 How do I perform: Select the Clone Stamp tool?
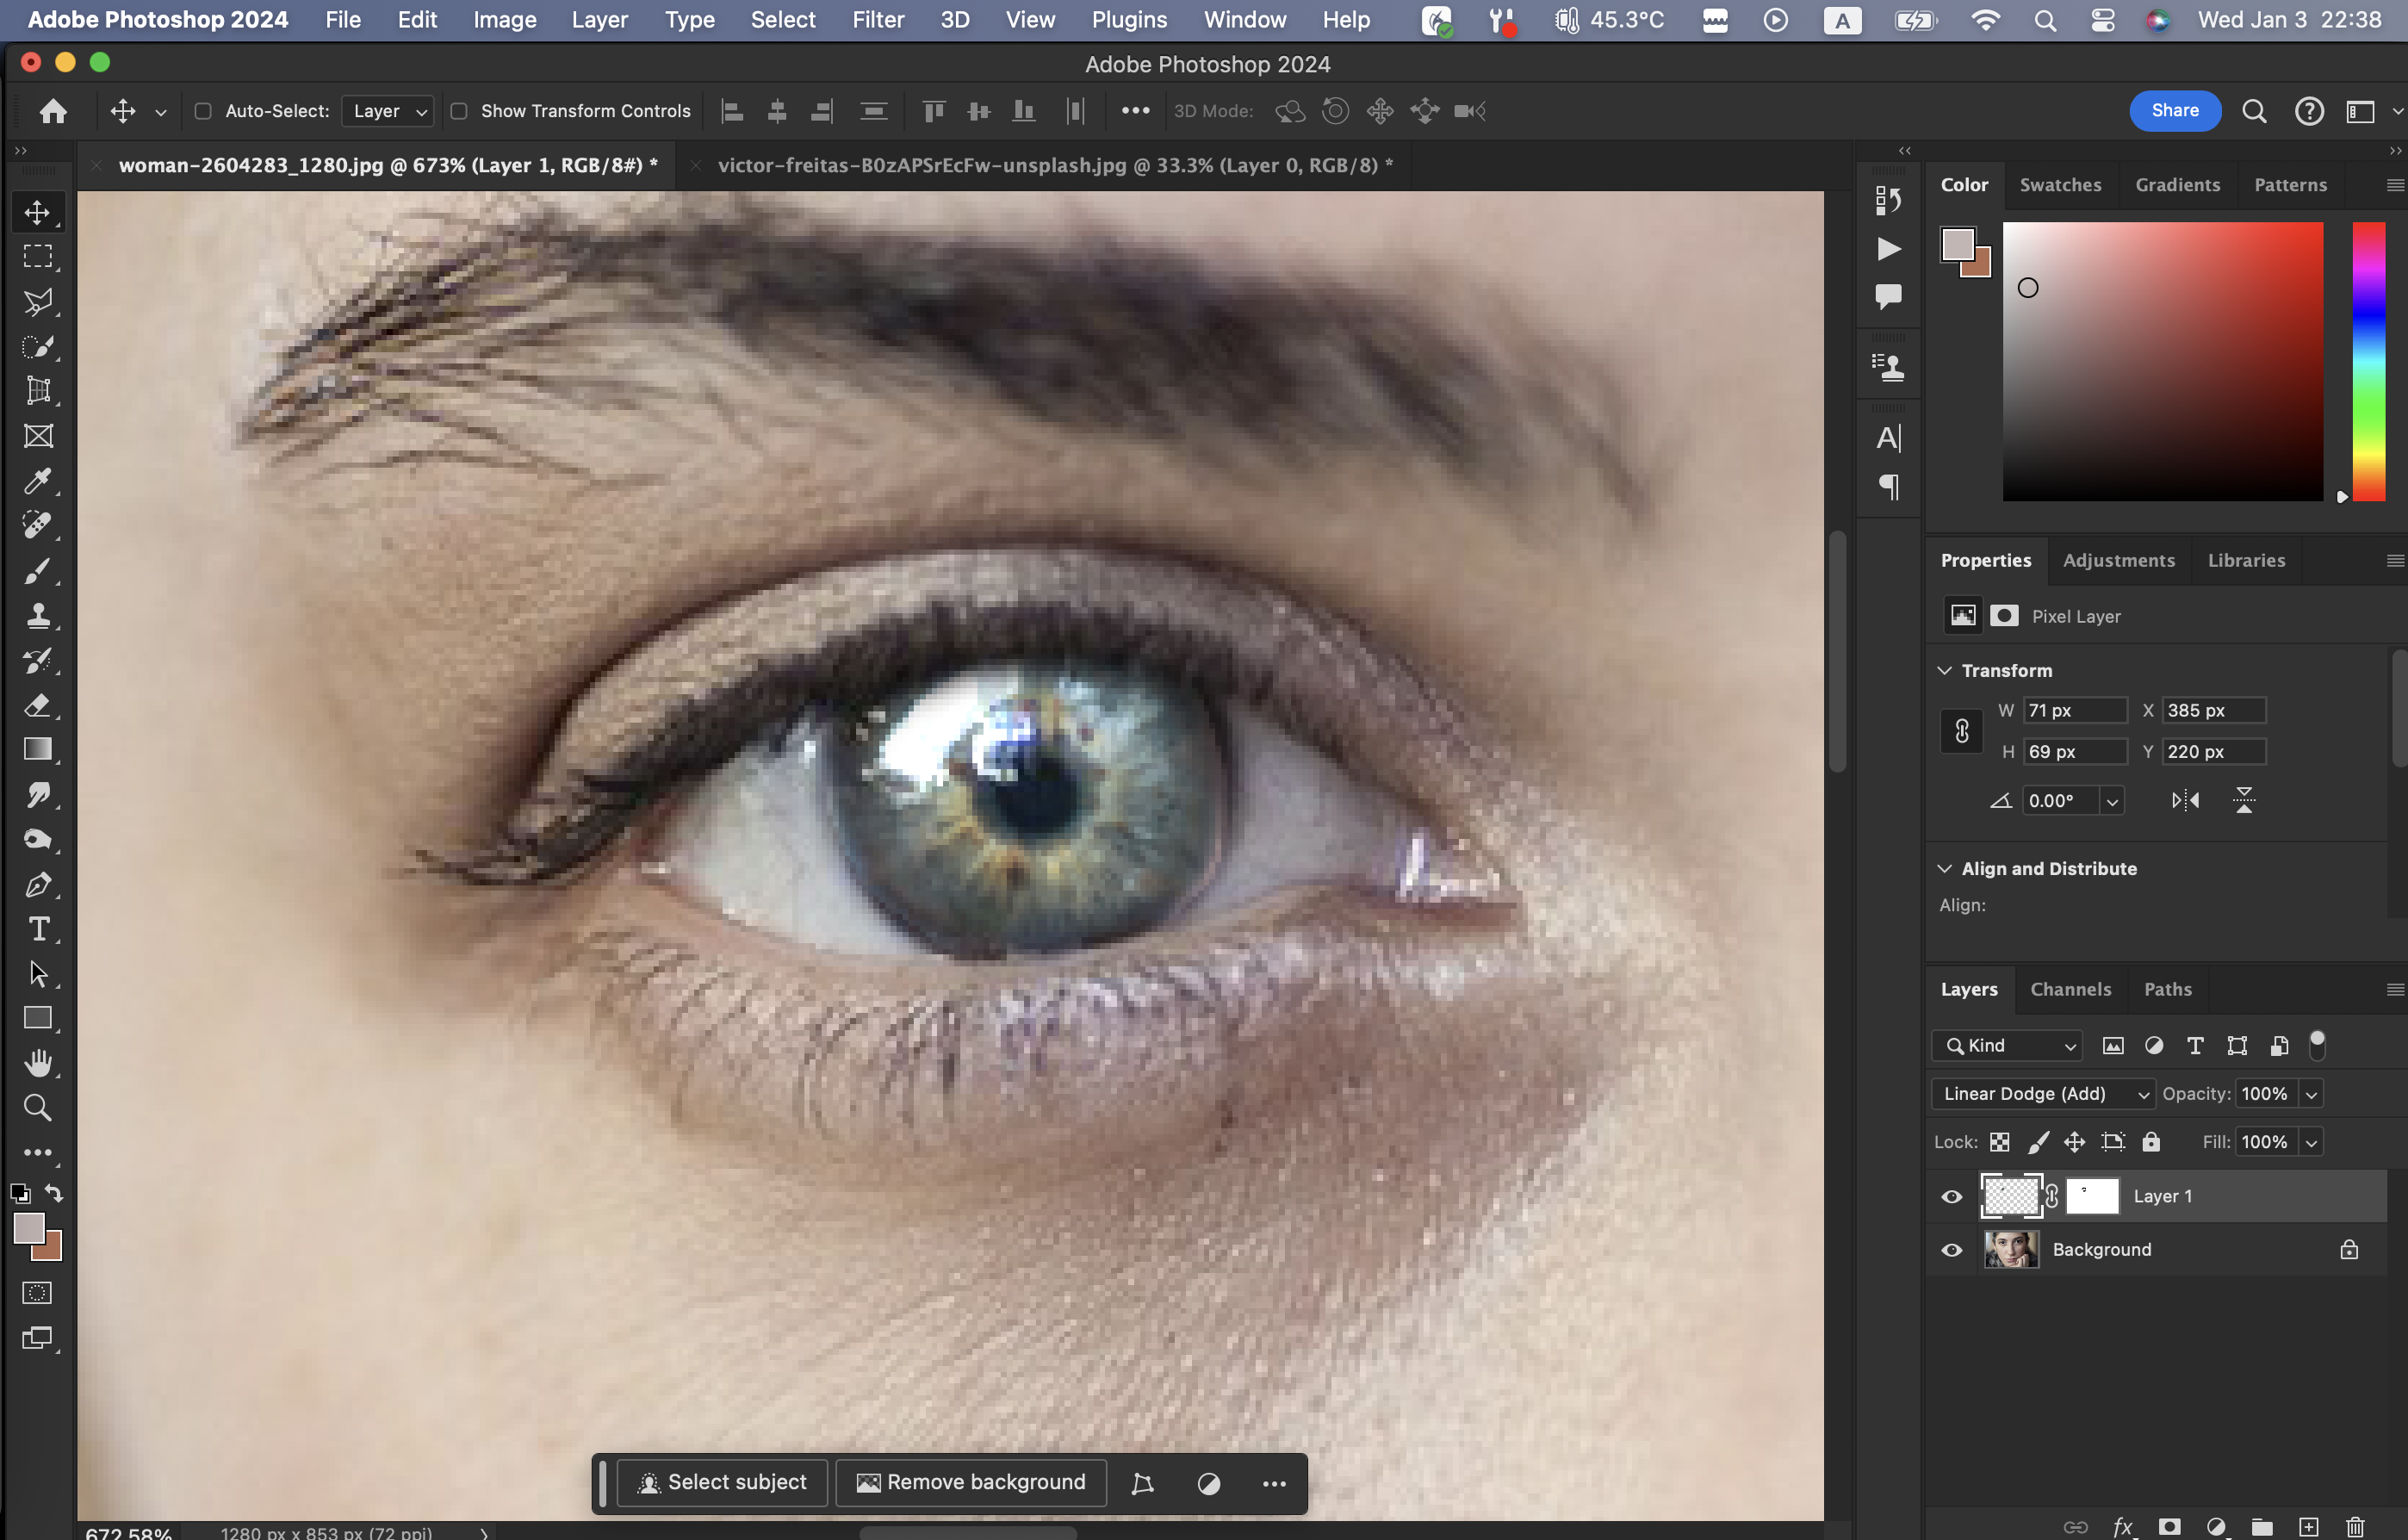[x=38, y=615]
